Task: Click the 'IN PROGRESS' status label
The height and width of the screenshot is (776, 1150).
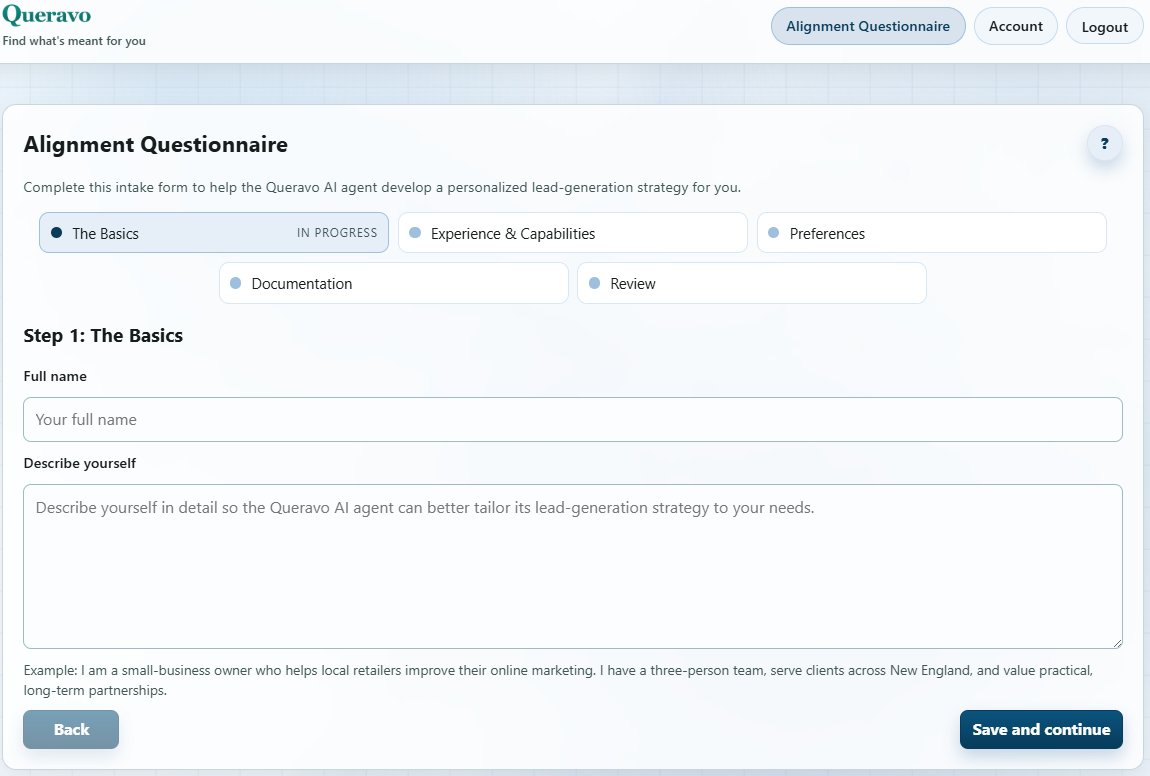Action: (x=337, y=233)
